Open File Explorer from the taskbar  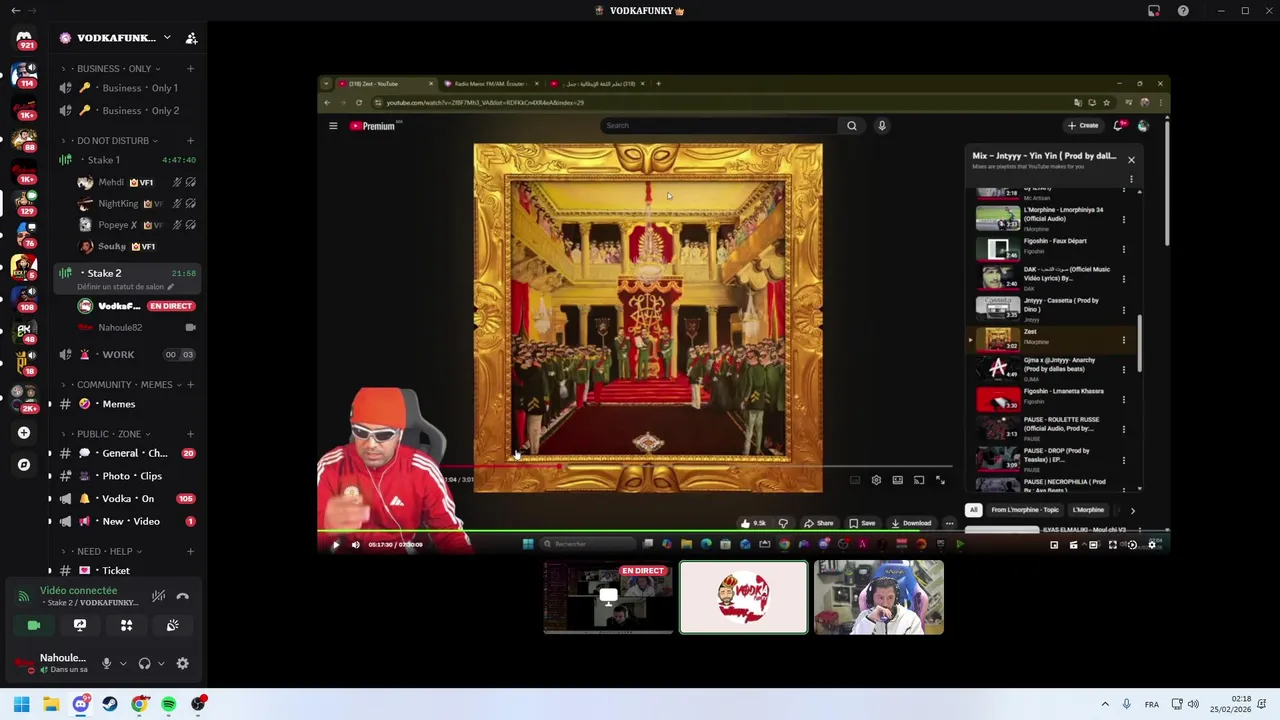coord(51,704)
